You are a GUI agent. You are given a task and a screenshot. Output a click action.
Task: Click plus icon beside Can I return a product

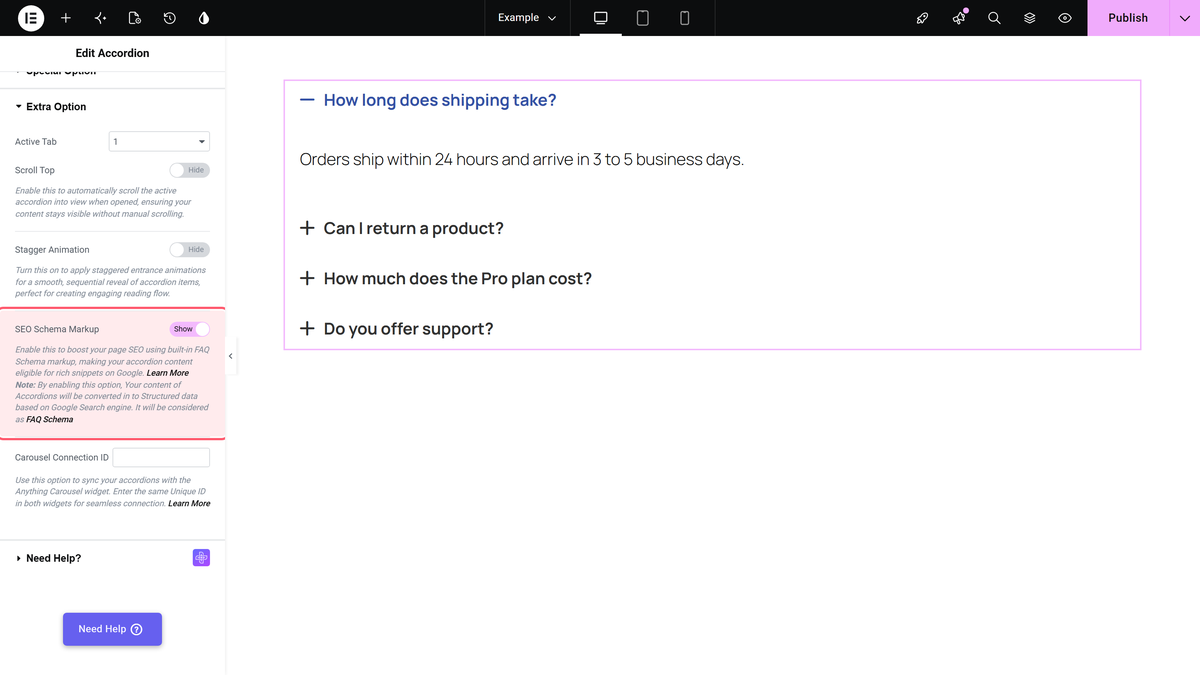(307, 228)
